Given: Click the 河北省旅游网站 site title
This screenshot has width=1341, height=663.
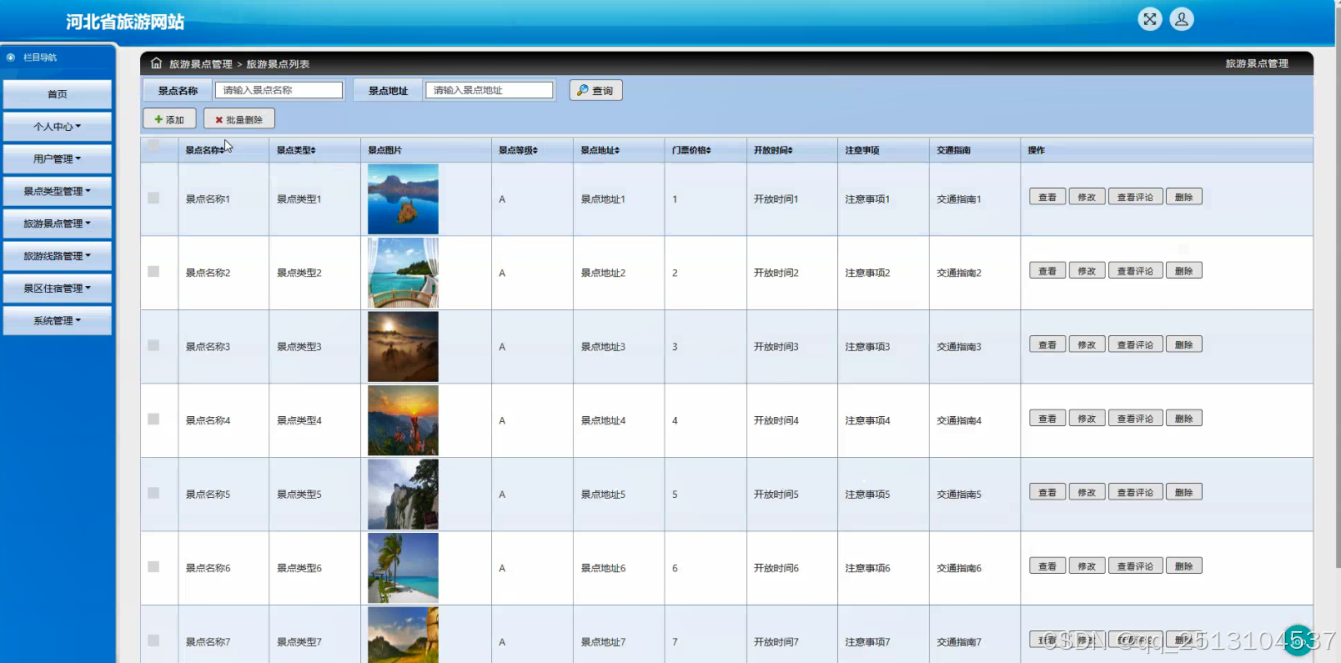Looking at the screenshot, I should pos(125,22).
